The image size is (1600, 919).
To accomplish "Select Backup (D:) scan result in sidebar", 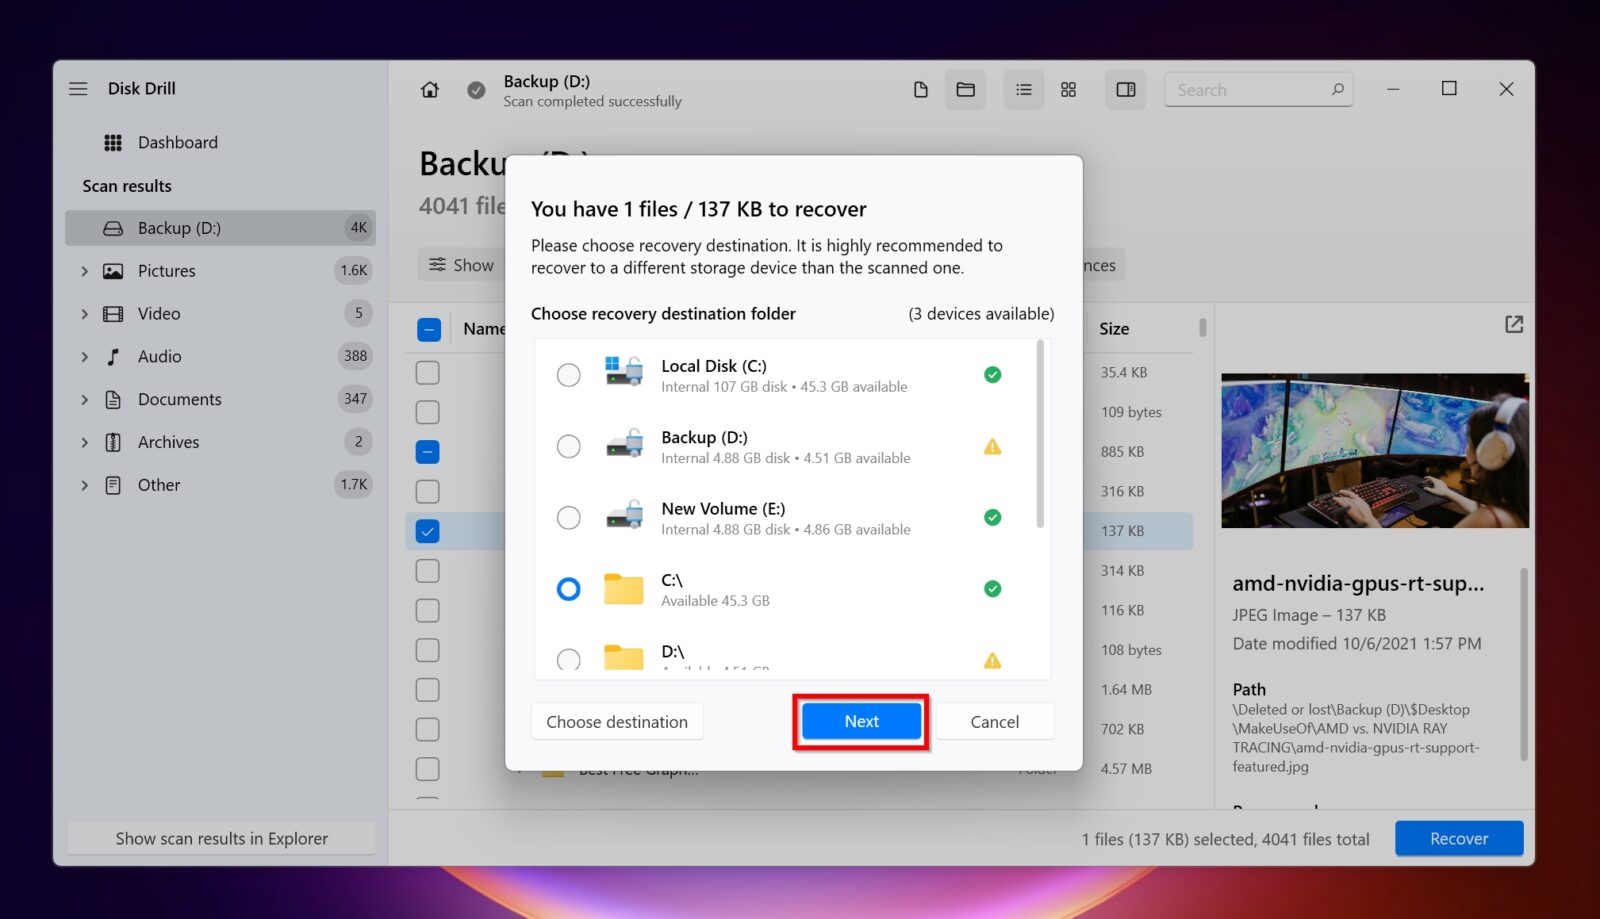I will [220, 228].
